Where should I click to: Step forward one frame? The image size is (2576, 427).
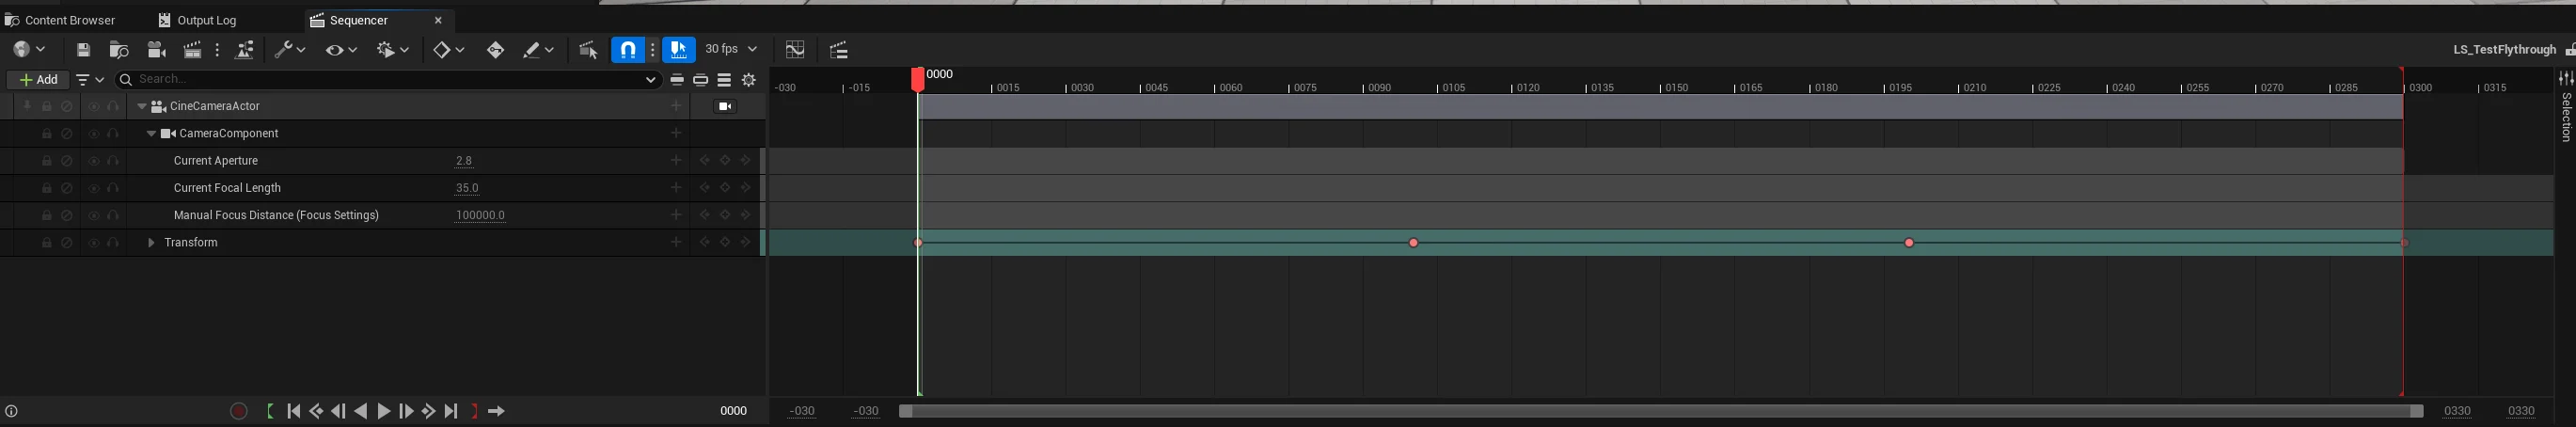point(406,411)
